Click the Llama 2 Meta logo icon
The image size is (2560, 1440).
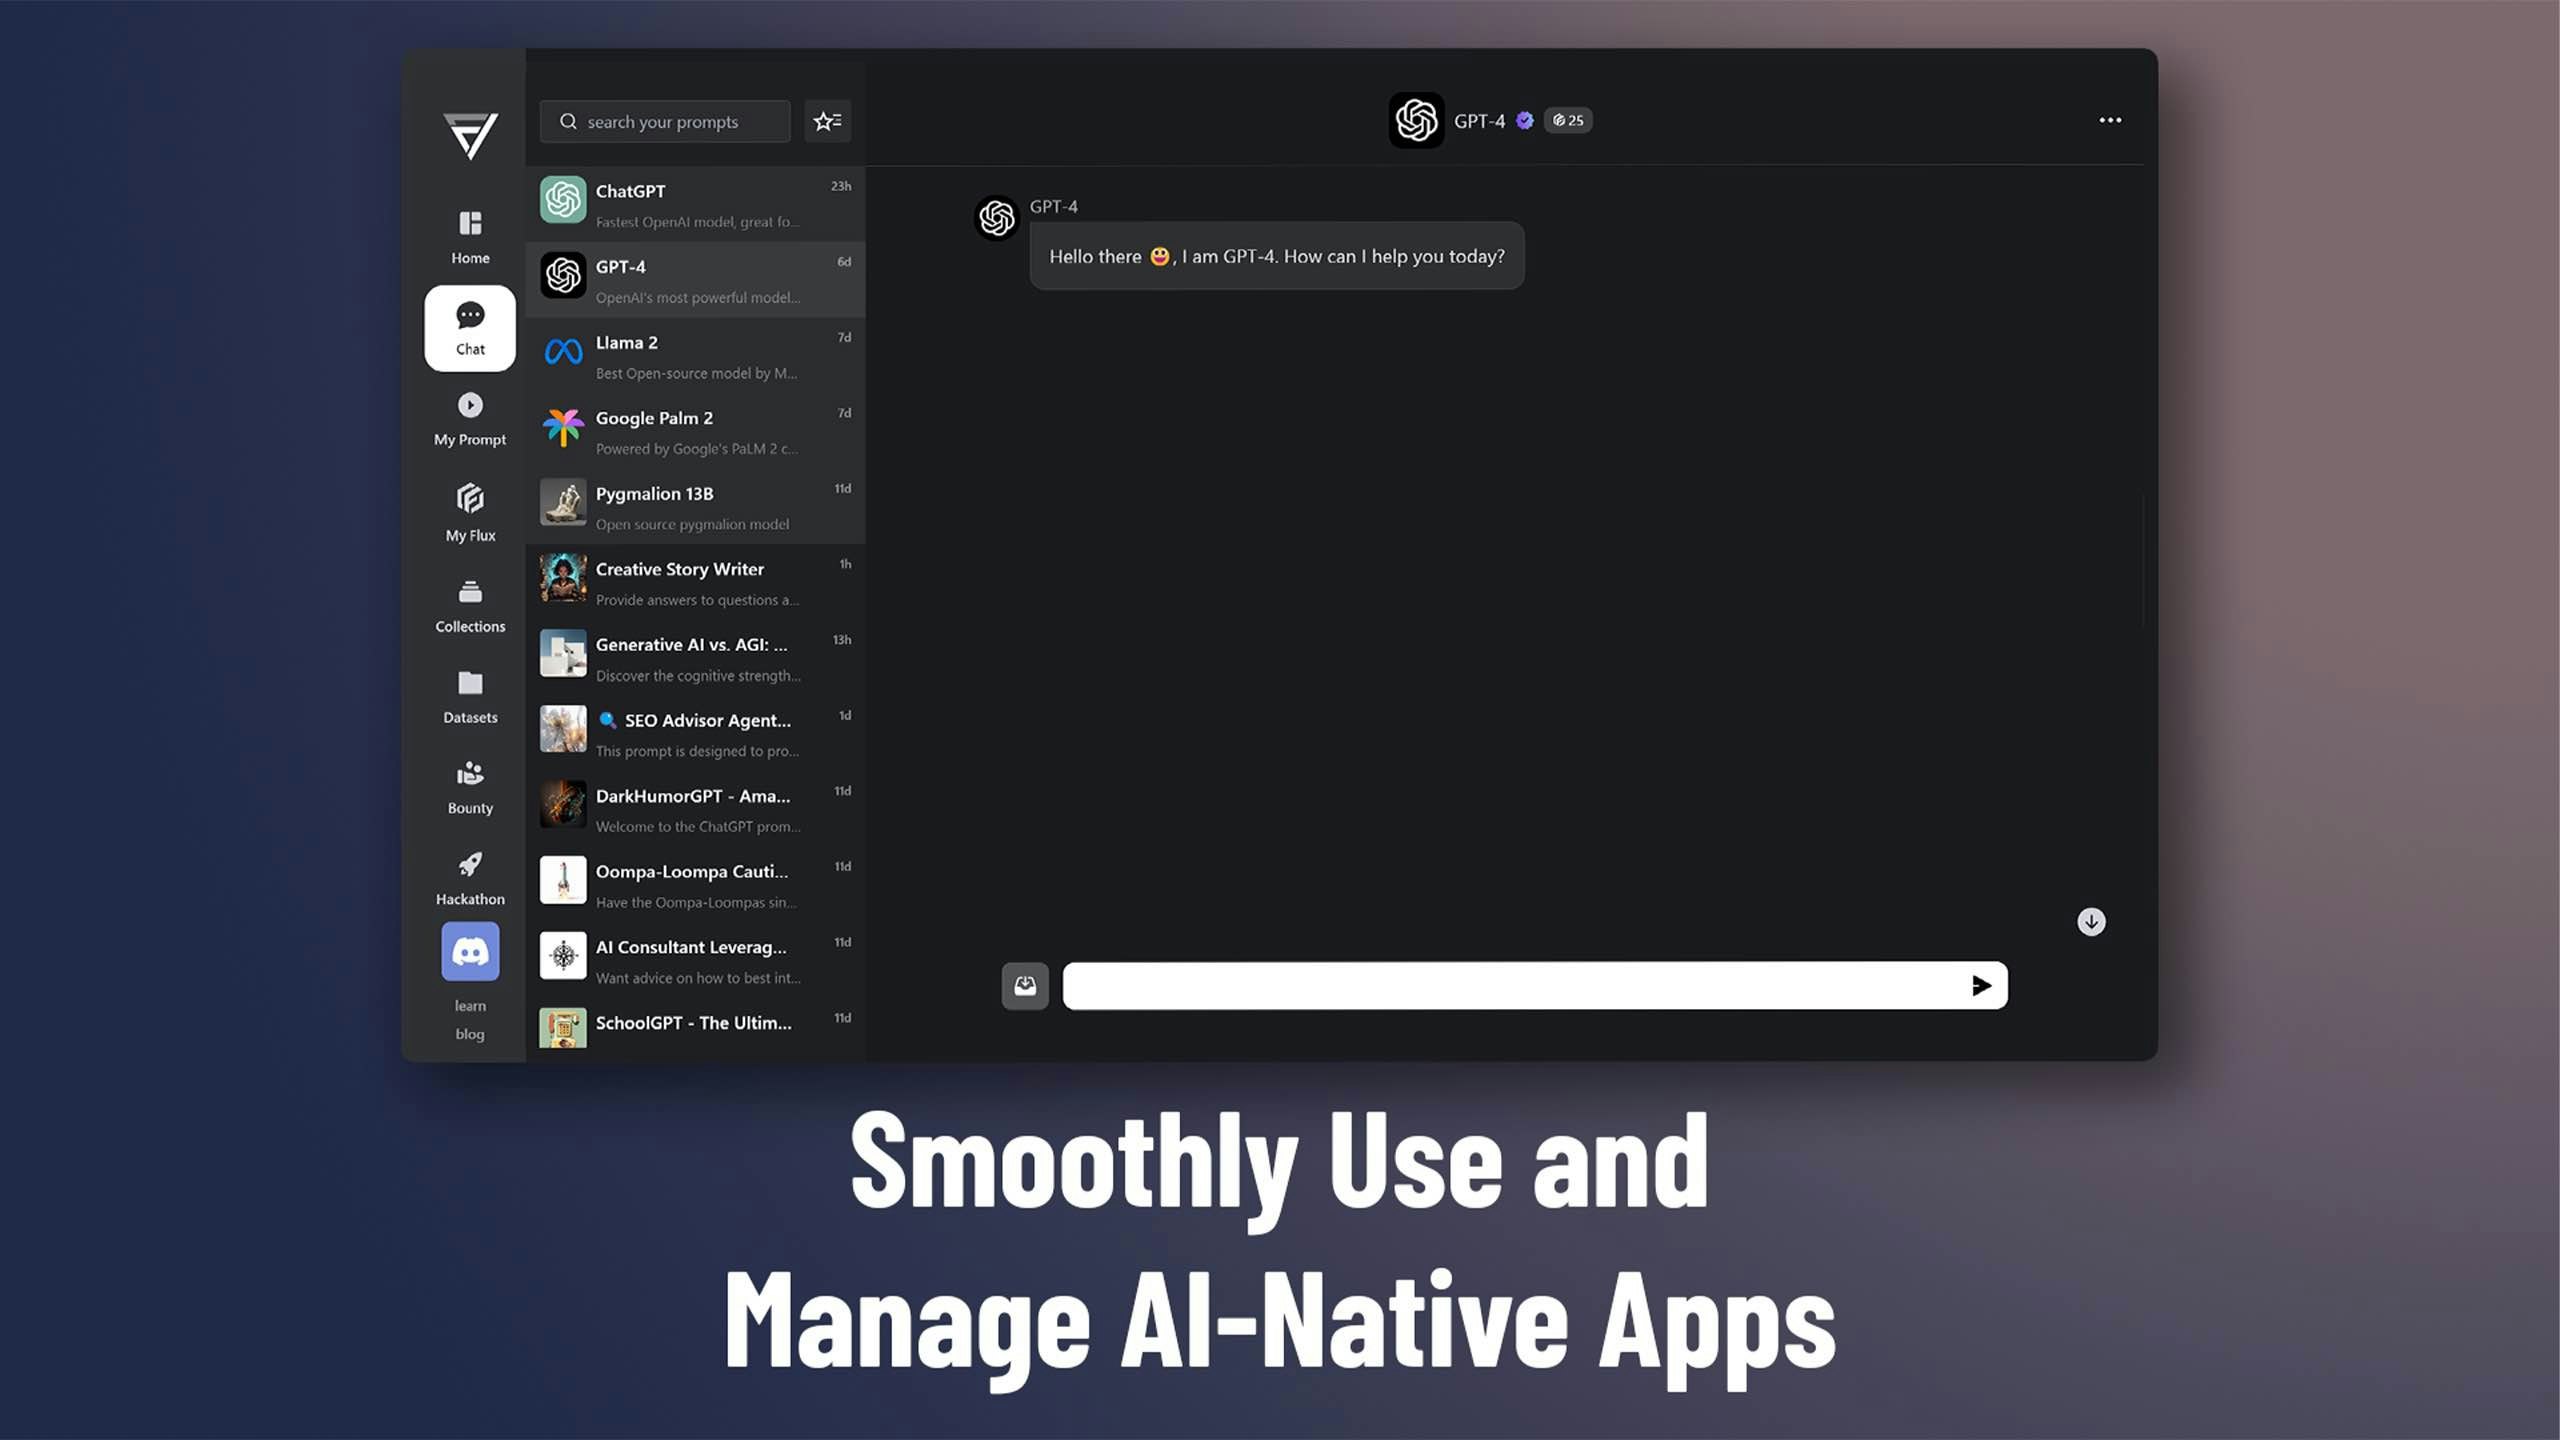563,351
